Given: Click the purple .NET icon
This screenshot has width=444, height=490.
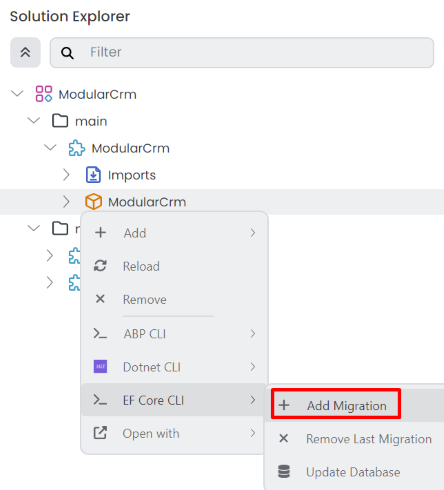Looking at the screenshot, I should [100, 367].
